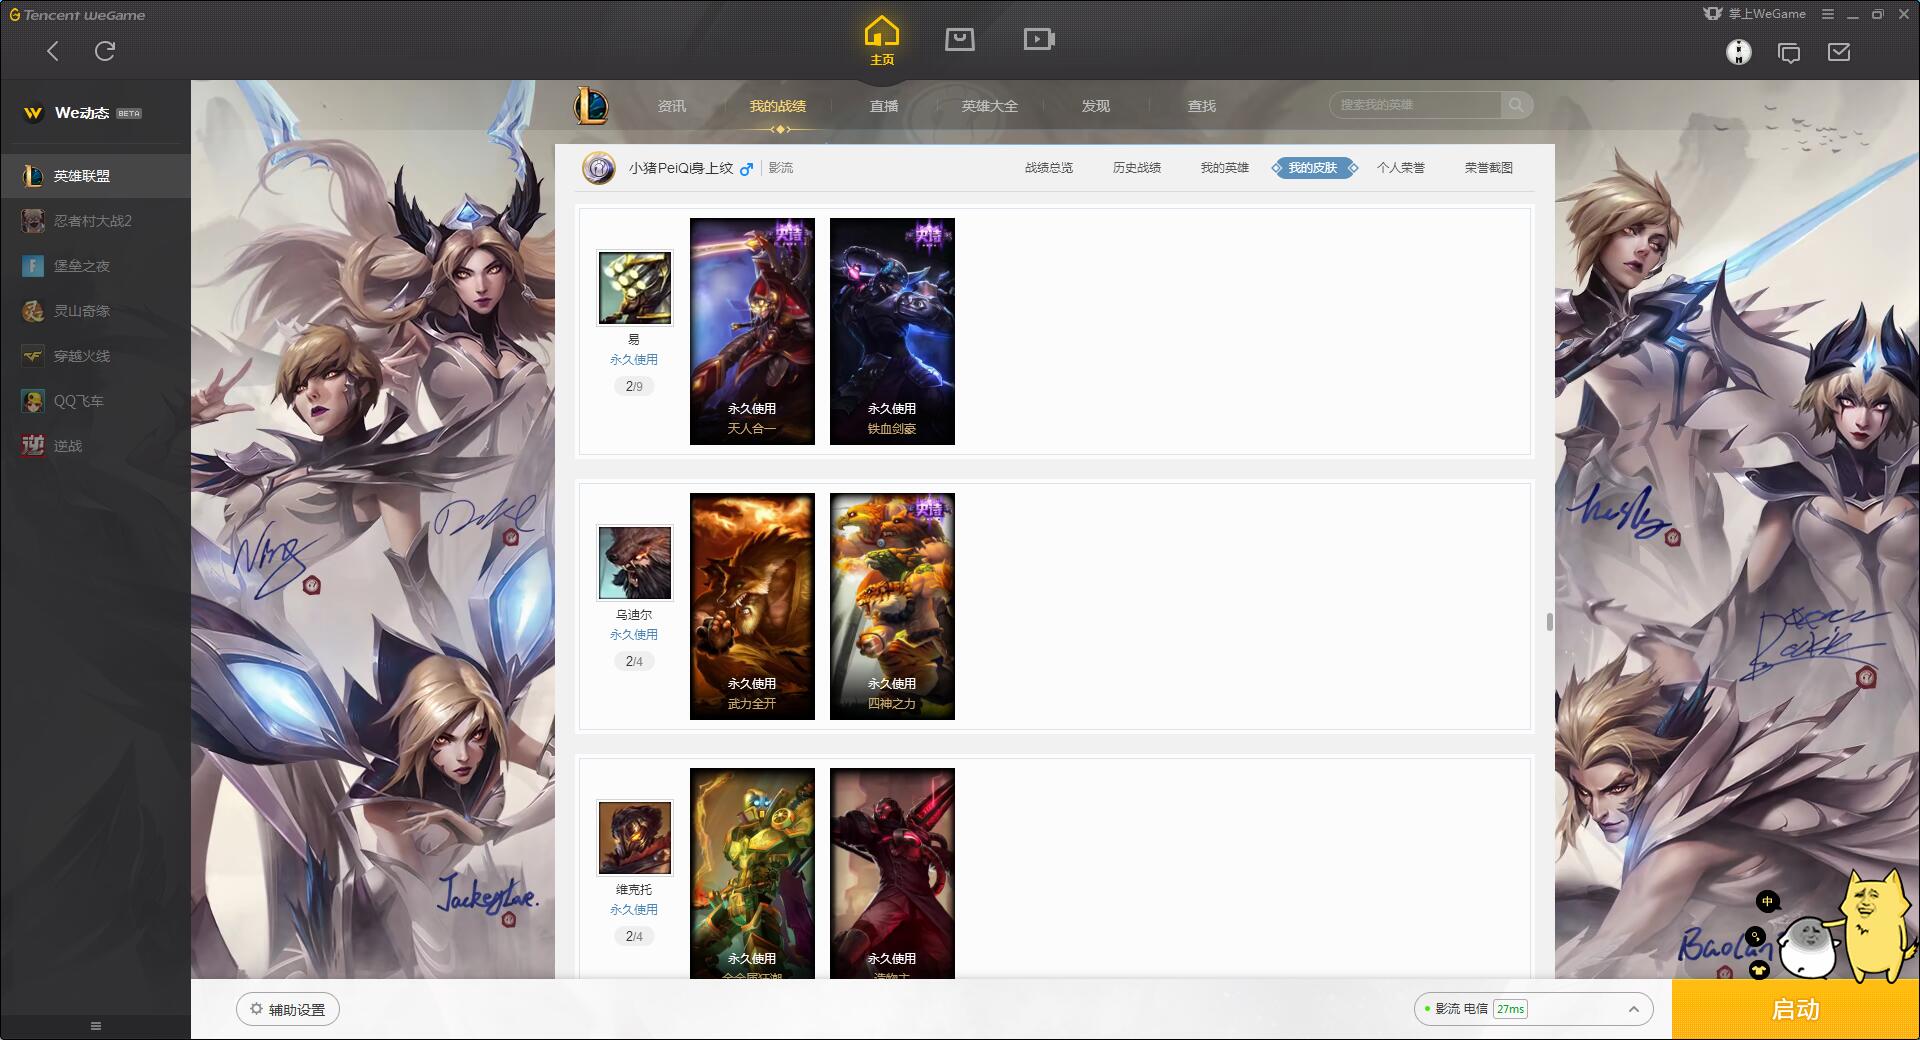Click the skin list scrollbar handle
Viewport: 1920px width, 1040px height.
coord(1550,622)
